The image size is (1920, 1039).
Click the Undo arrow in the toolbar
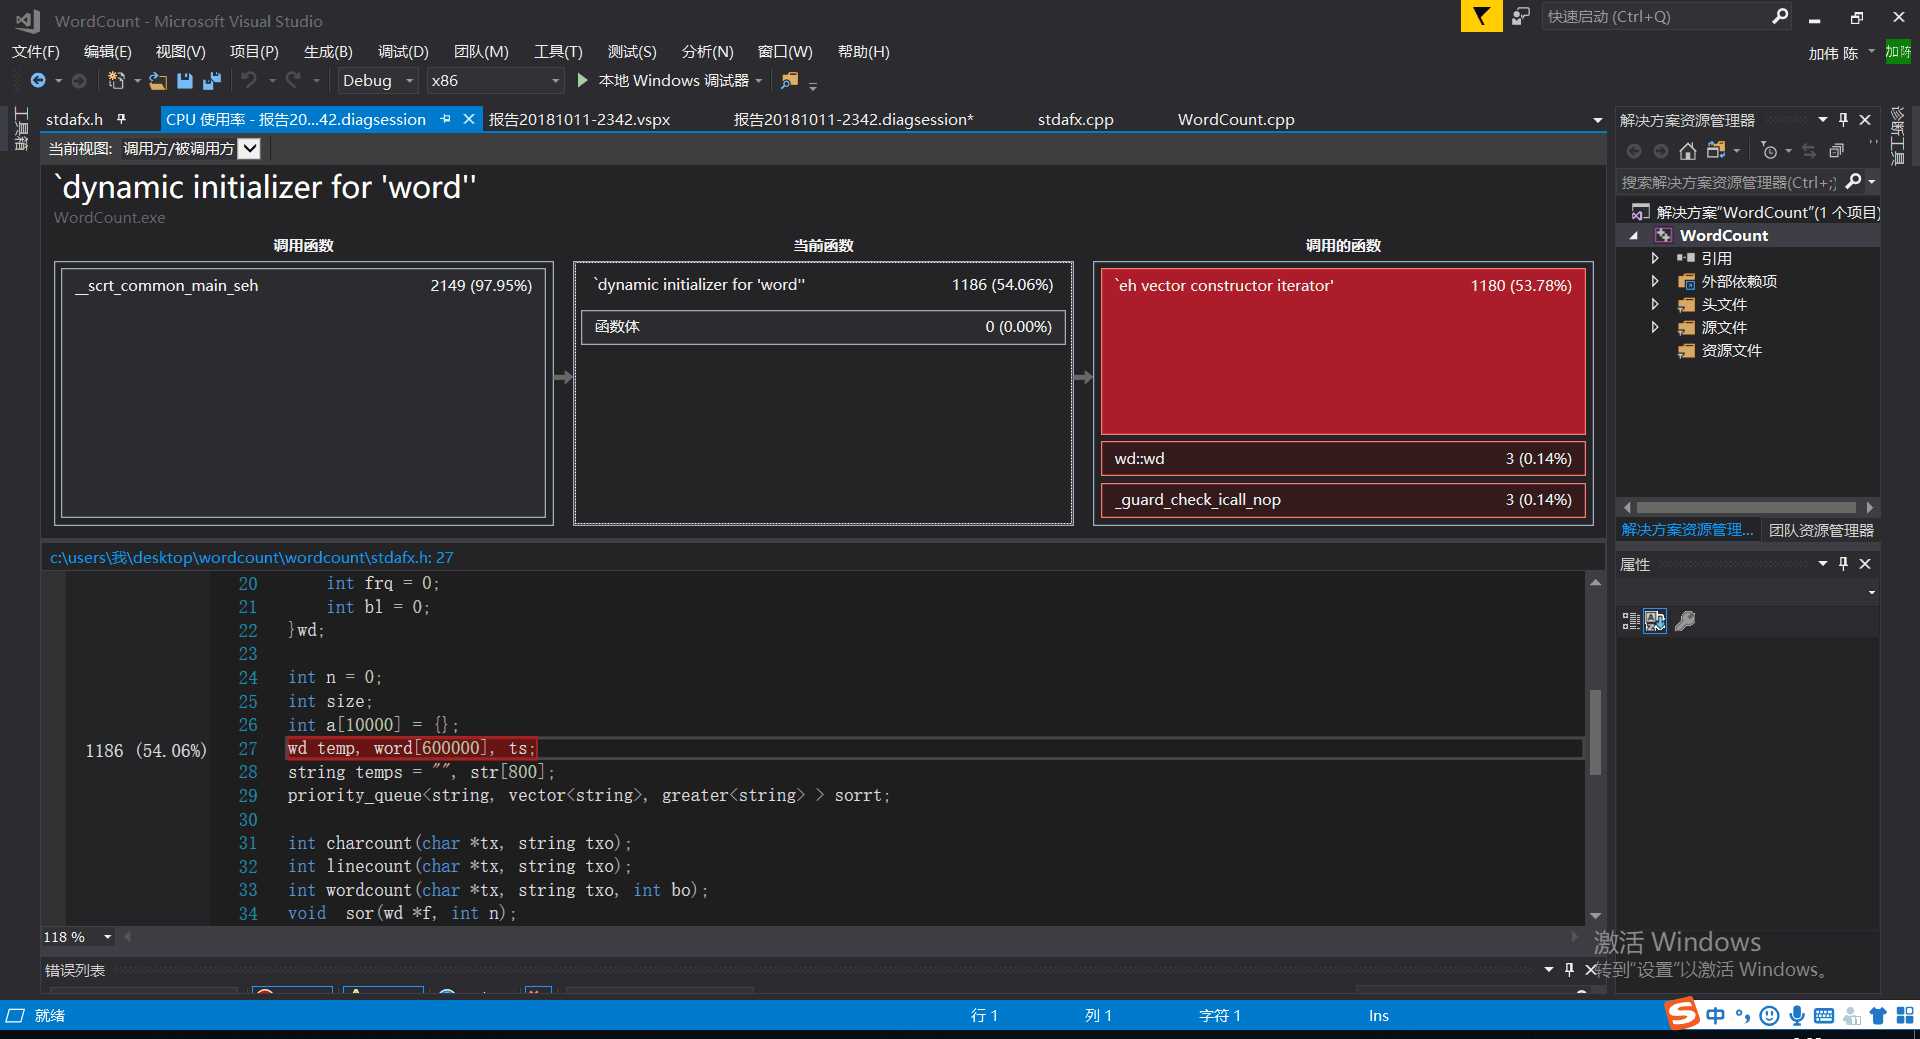(249, 80)
